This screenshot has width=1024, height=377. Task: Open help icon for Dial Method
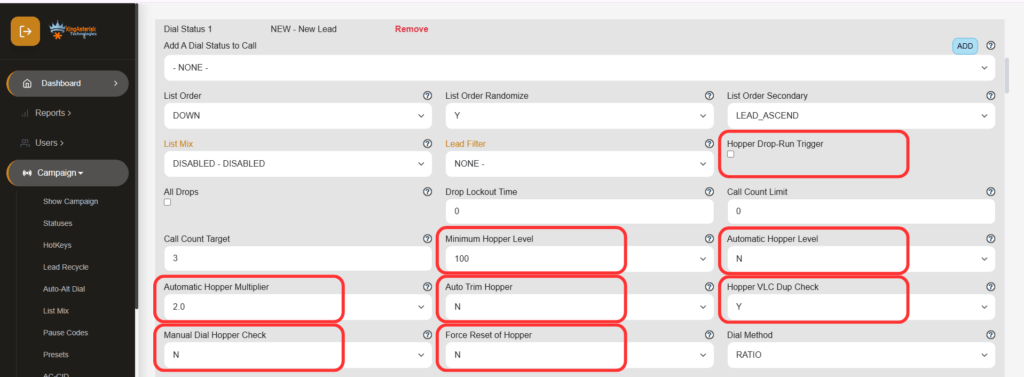pos(991,335)
